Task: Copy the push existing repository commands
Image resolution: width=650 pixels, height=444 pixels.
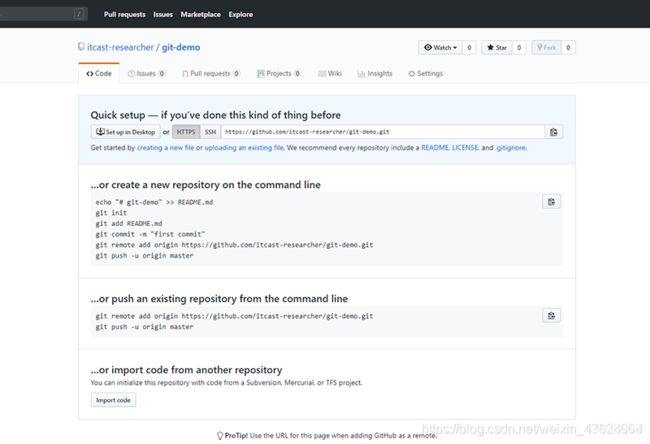Action: click(551, 316)
